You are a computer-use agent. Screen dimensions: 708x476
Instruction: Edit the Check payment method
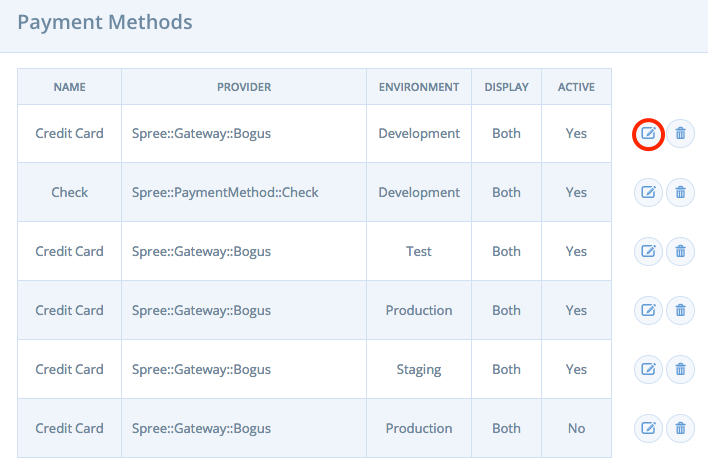[648, 192]
